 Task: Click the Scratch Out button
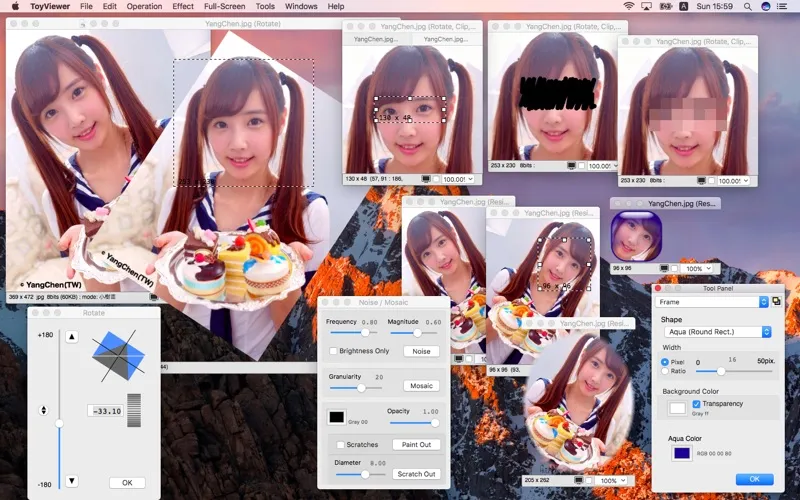[x=416, y=474]
